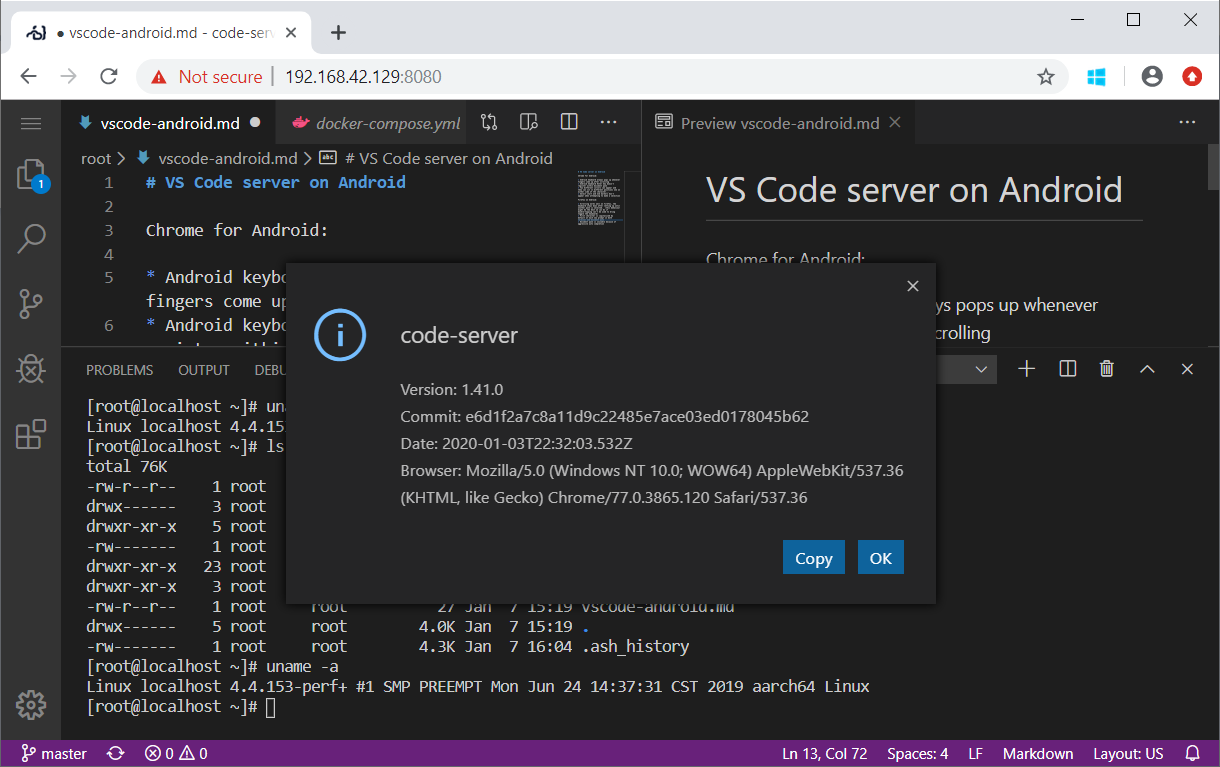Click Ln 13, Col 72 in status bar

(x=823, y=754)
